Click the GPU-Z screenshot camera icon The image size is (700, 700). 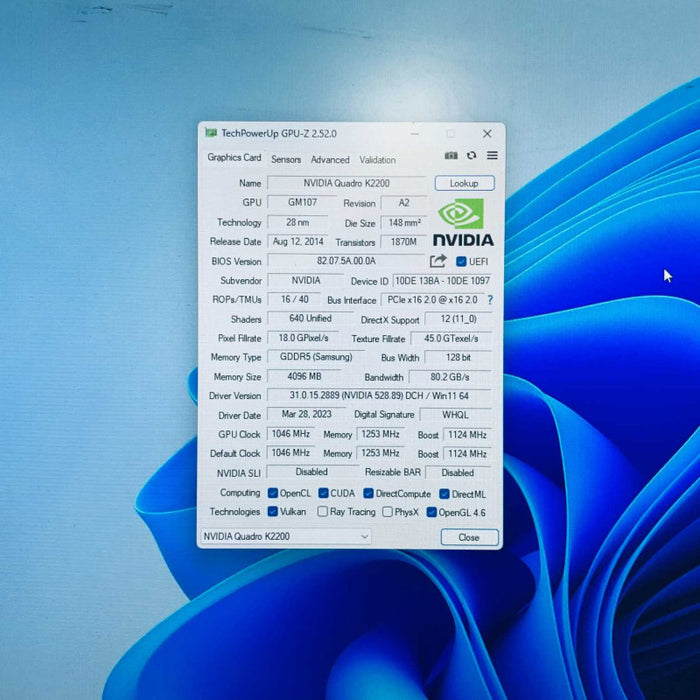pyautogui.click(x=451, y=155)
